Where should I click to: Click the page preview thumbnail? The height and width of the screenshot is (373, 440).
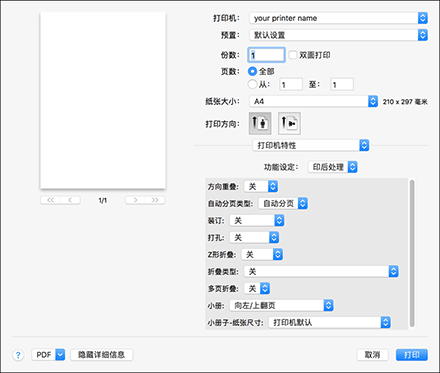(x=103, y=100)
